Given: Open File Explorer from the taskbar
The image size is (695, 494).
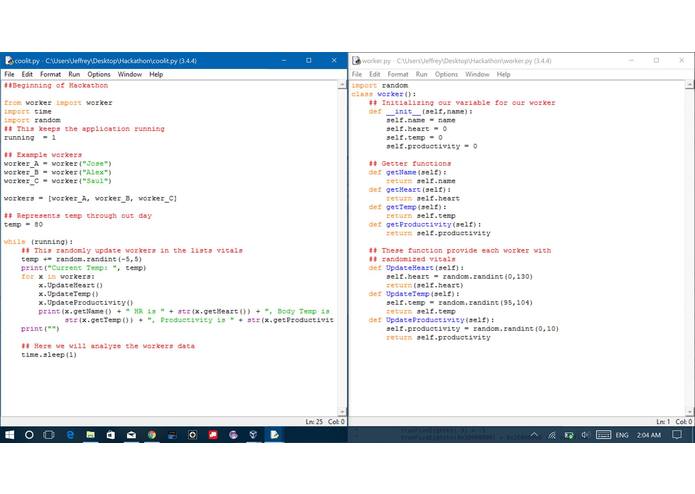Looking at the screenshot, I should click(x=90, y=435).
